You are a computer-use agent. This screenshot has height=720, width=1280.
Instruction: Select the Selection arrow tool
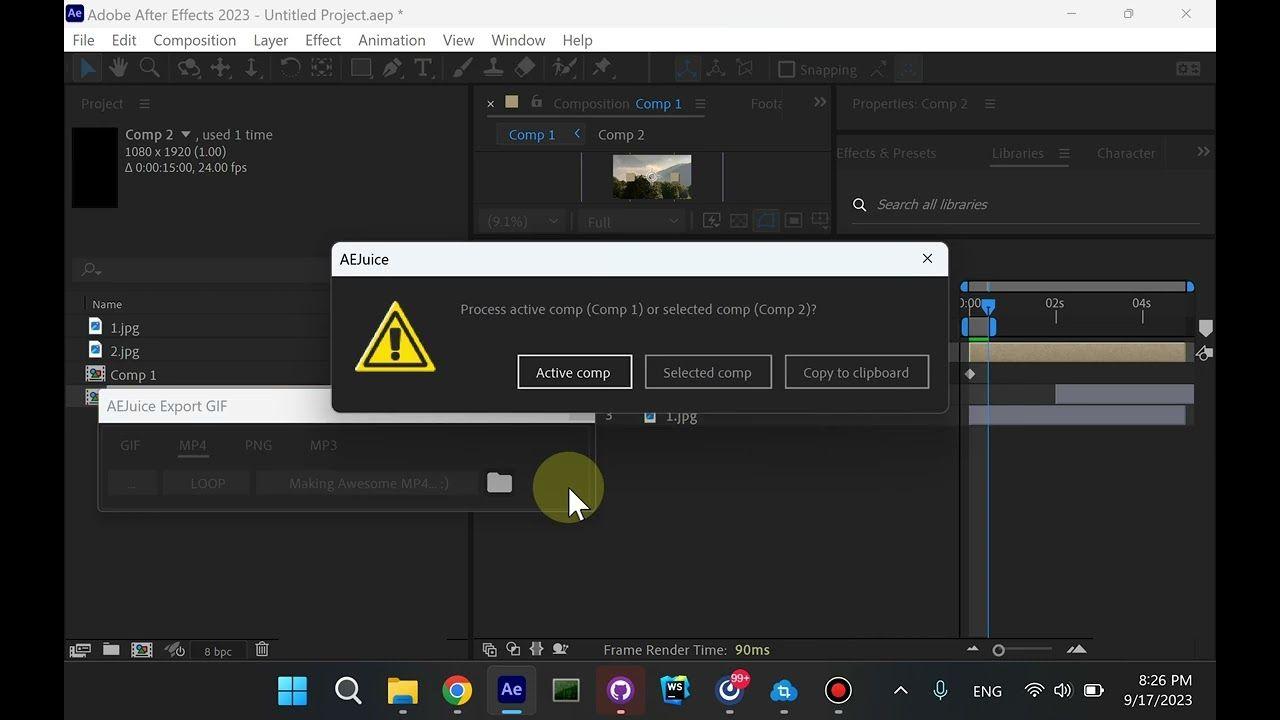pos(87,68)
